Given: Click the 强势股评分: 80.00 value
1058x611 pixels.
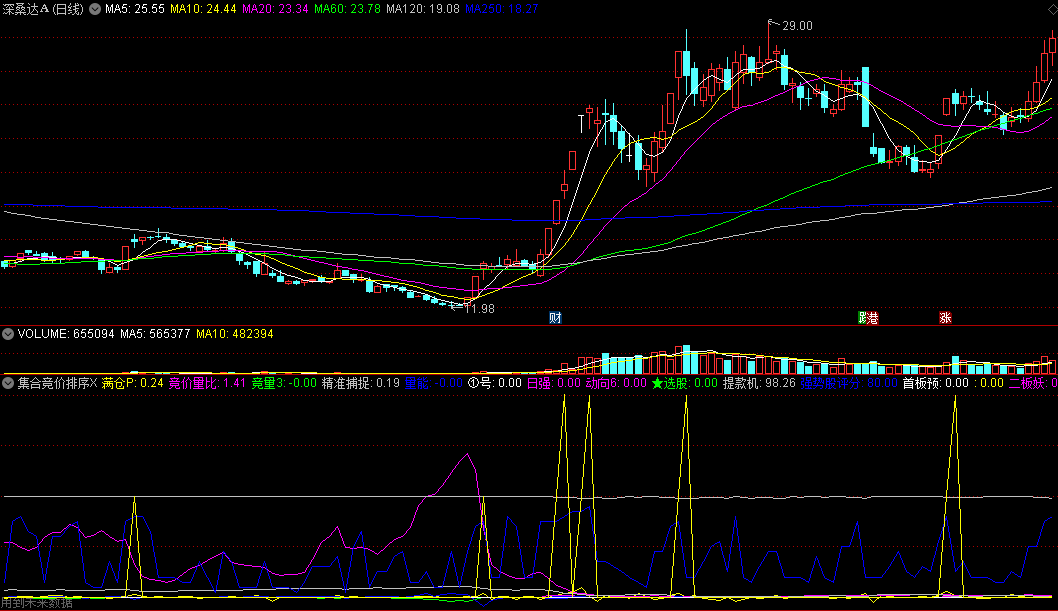Looking at the screenshot, I should tap(850, 383).
